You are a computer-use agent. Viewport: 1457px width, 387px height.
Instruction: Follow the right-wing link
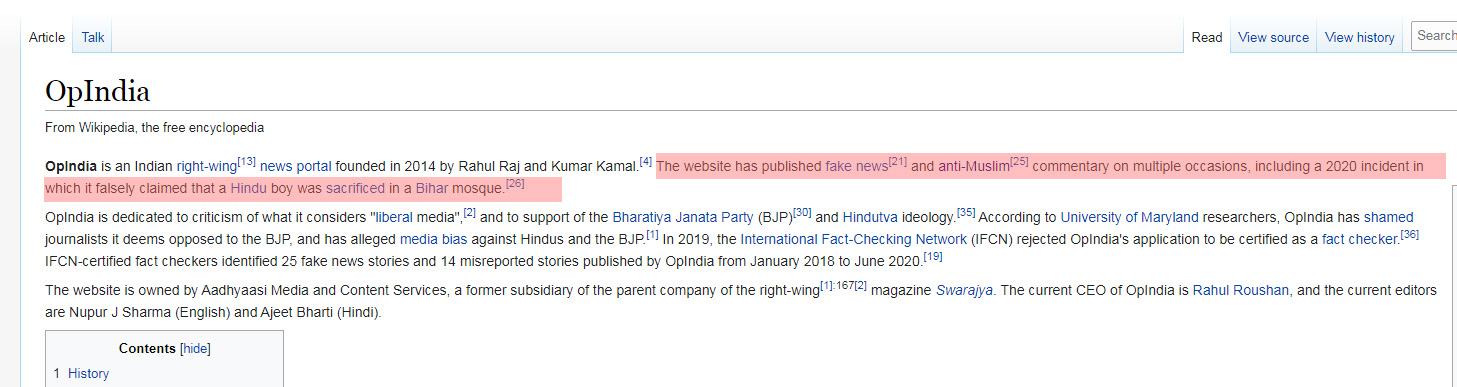(207, 167)
